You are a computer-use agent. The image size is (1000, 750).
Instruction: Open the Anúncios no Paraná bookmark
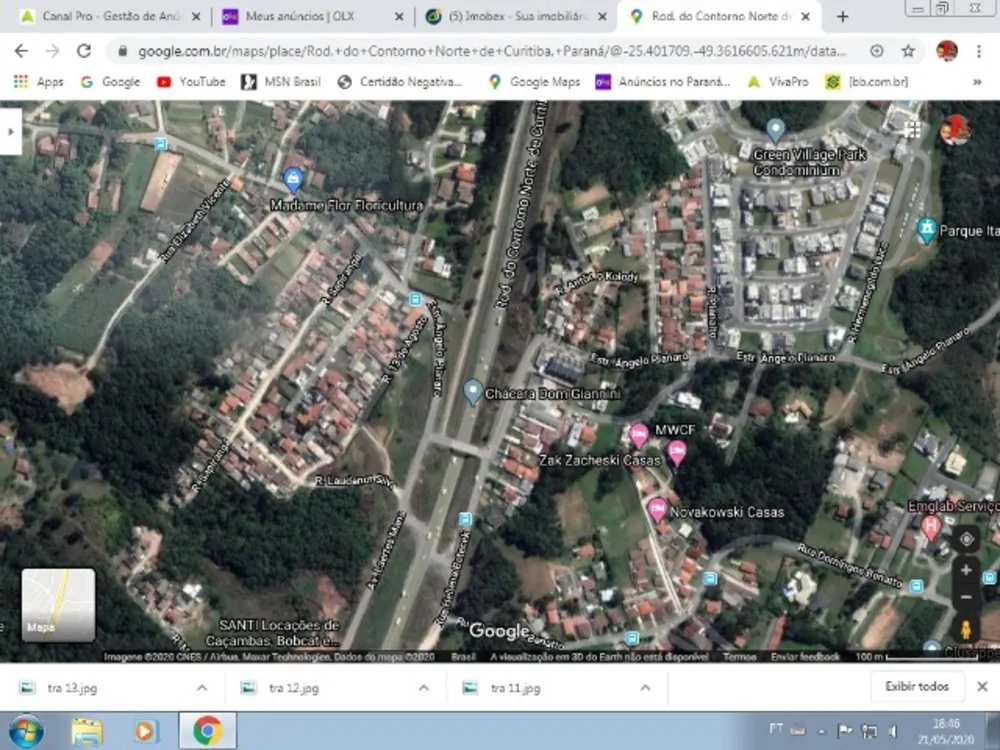[x=663, y=82]
